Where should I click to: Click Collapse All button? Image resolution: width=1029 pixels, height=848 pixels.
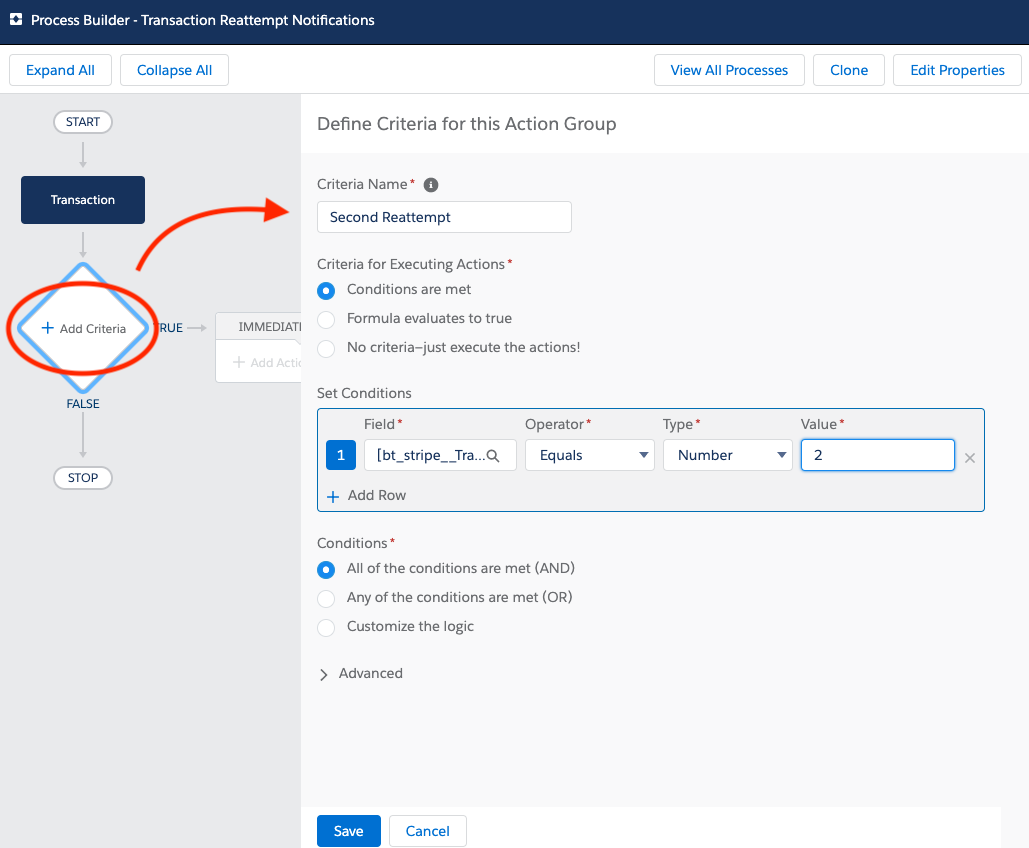coord(175,70)
